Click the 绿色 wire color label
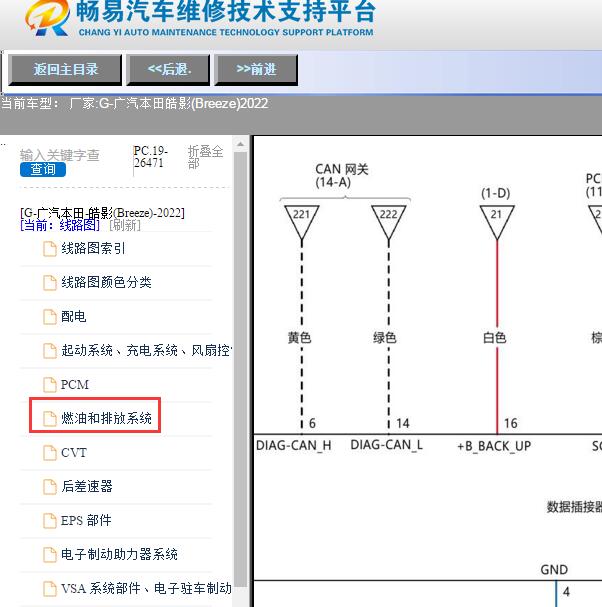The image size is (602, 607). pos(384,338)
